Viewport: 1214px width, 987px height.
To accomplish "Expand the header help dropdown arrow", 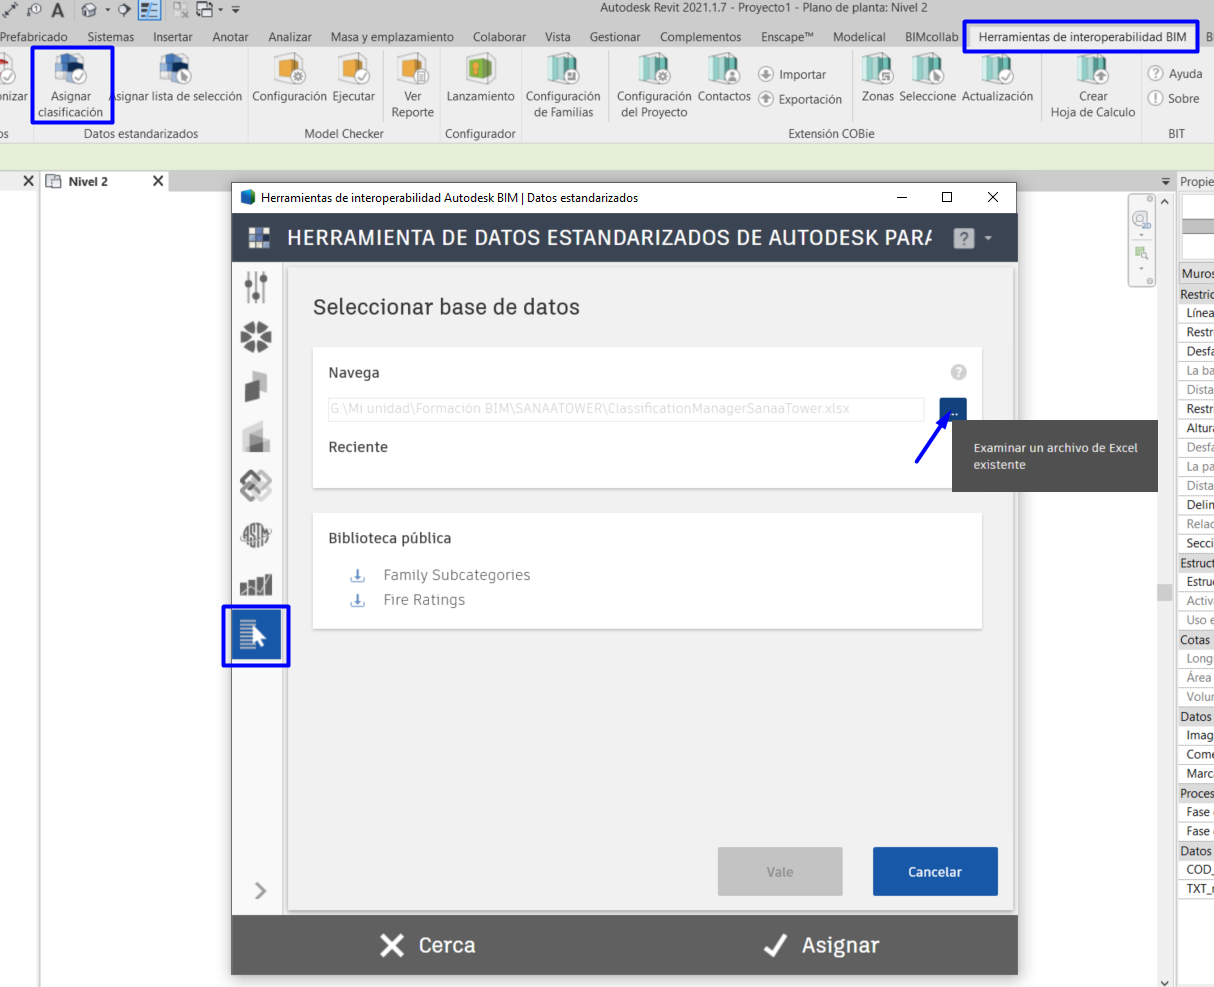I will coord(988,238).
